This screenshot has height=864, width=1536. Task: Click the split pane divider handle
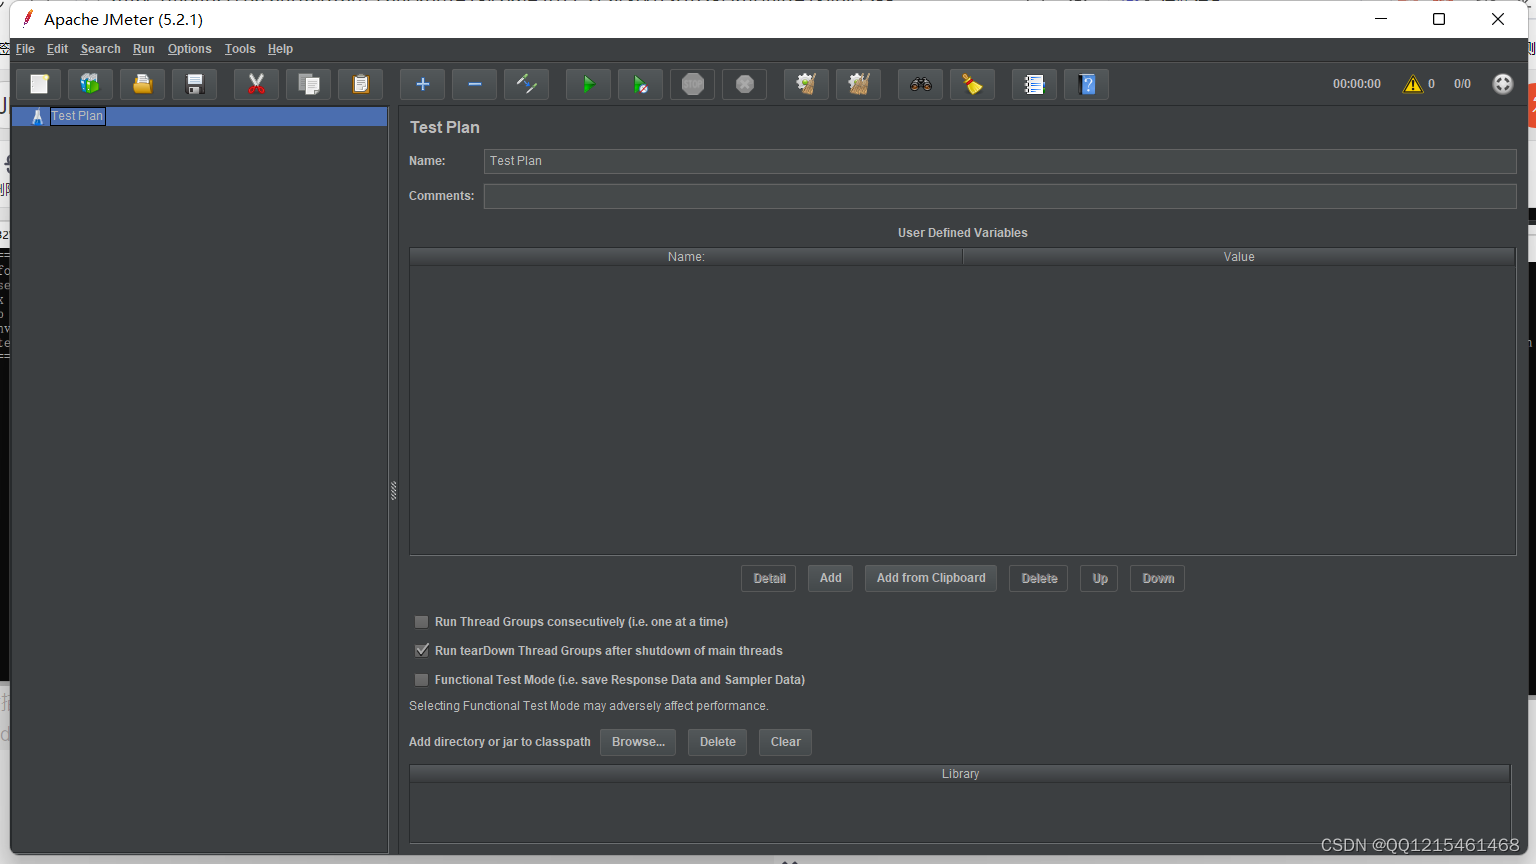click(393, 490)
